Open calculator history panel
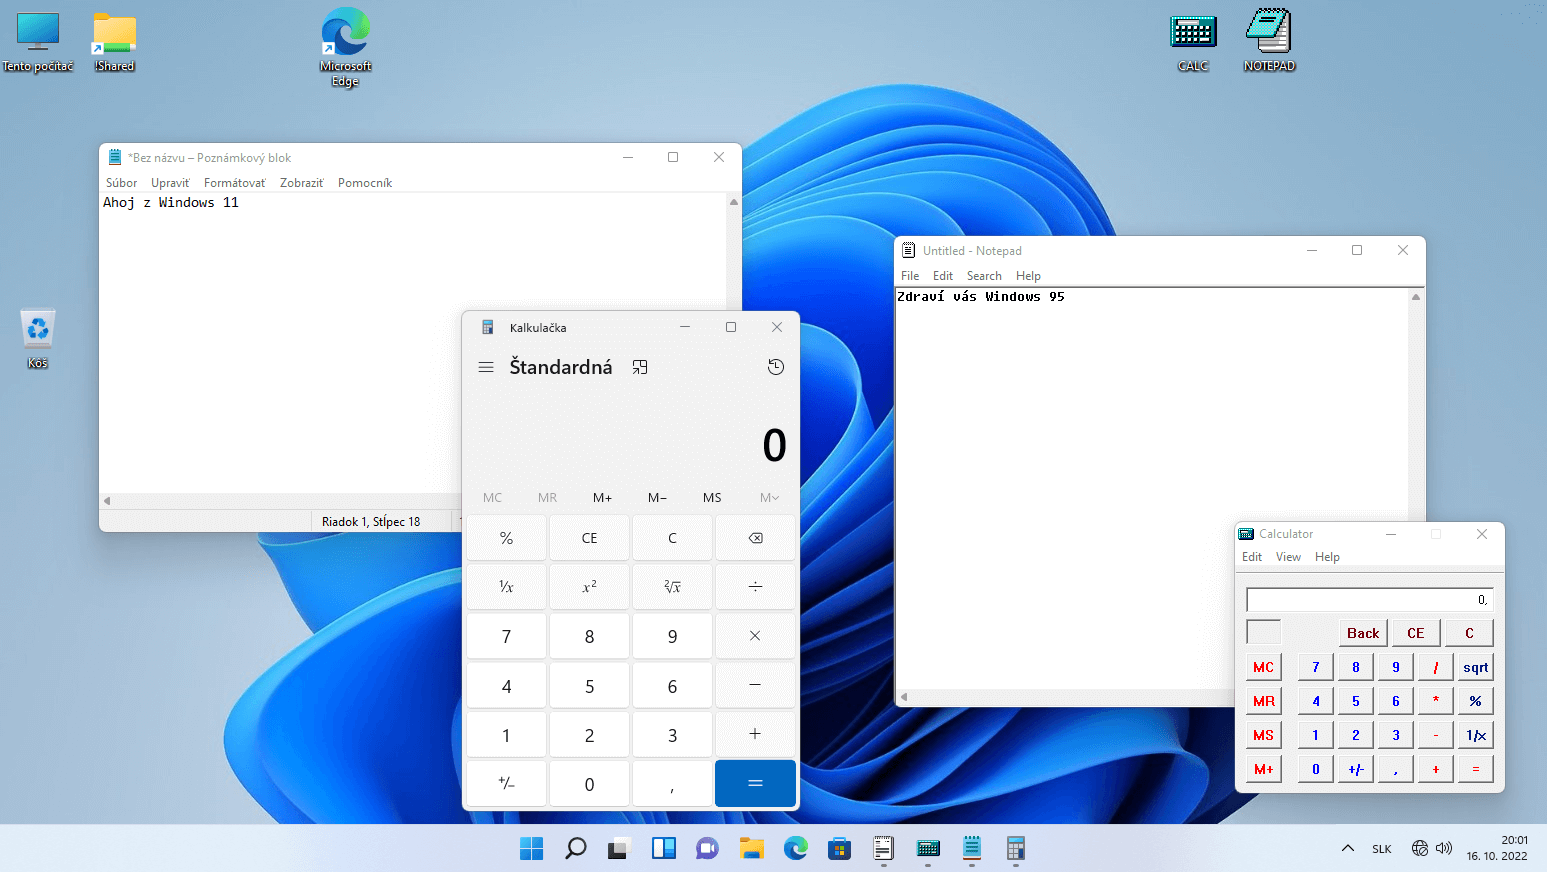Screen dimensions: 1547x872 775,367
